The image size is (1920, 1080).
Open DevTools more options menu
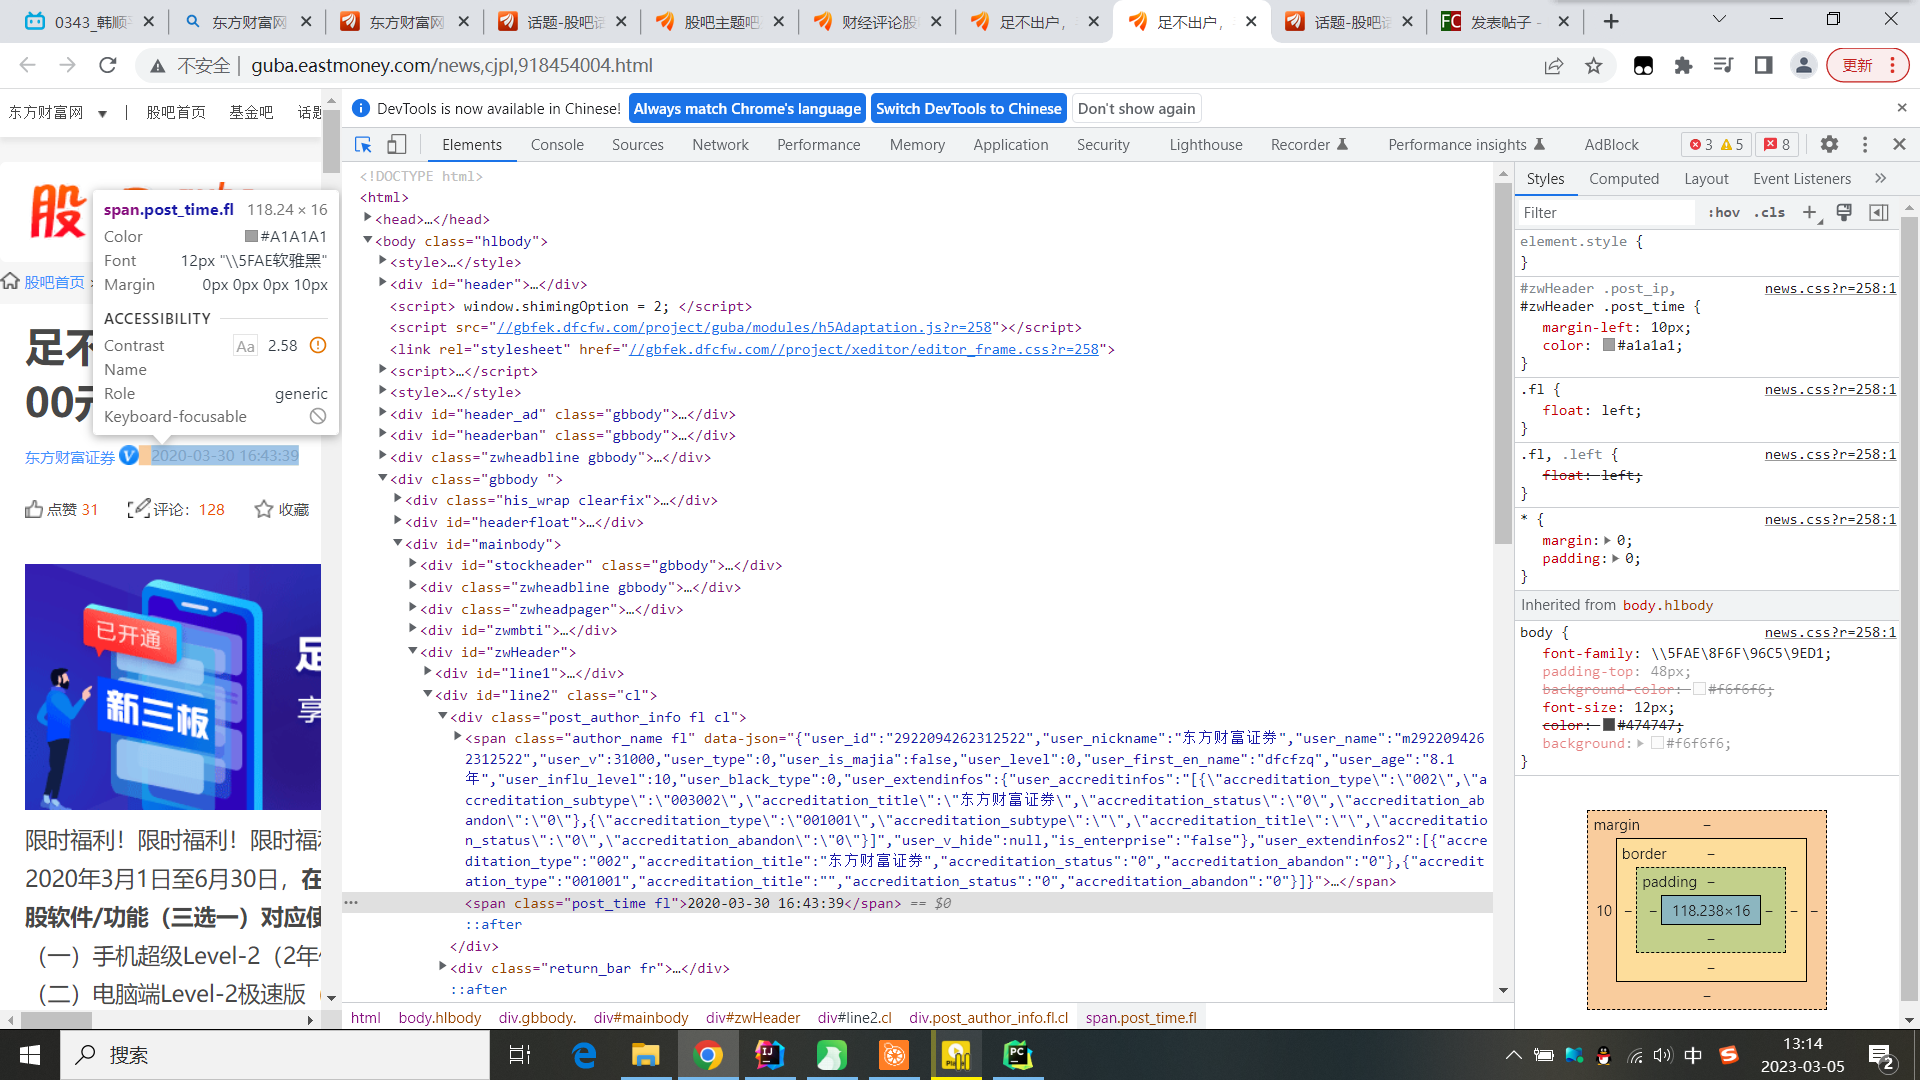tap(1865, 145)
